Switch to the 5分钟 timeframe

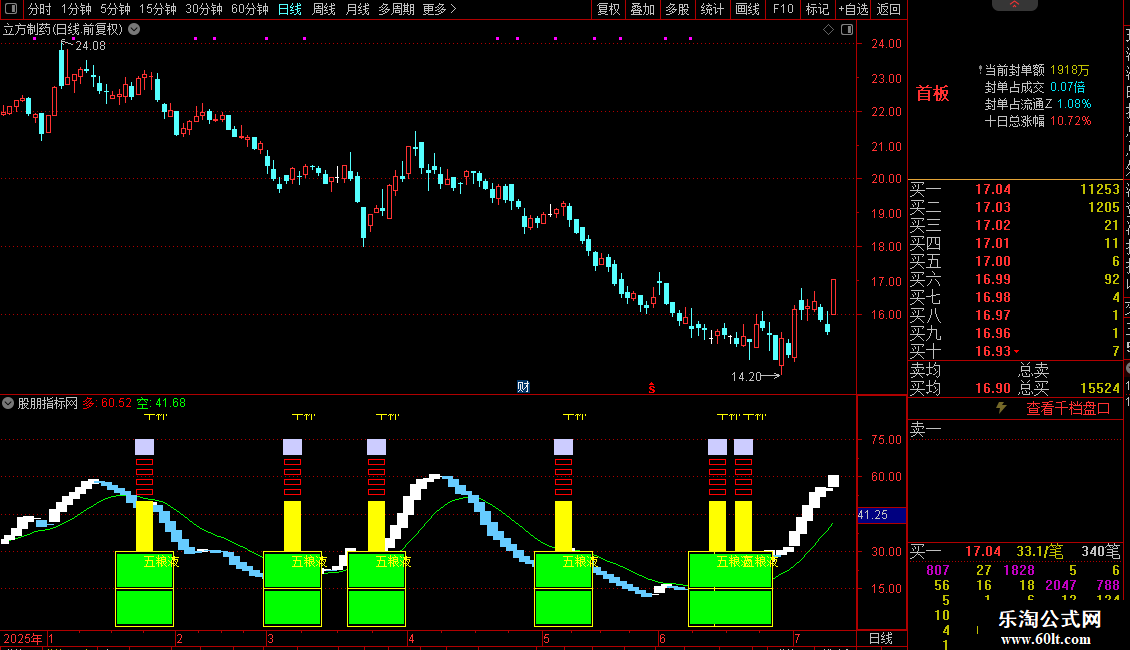pyautogui.click(x=115, y=9)
